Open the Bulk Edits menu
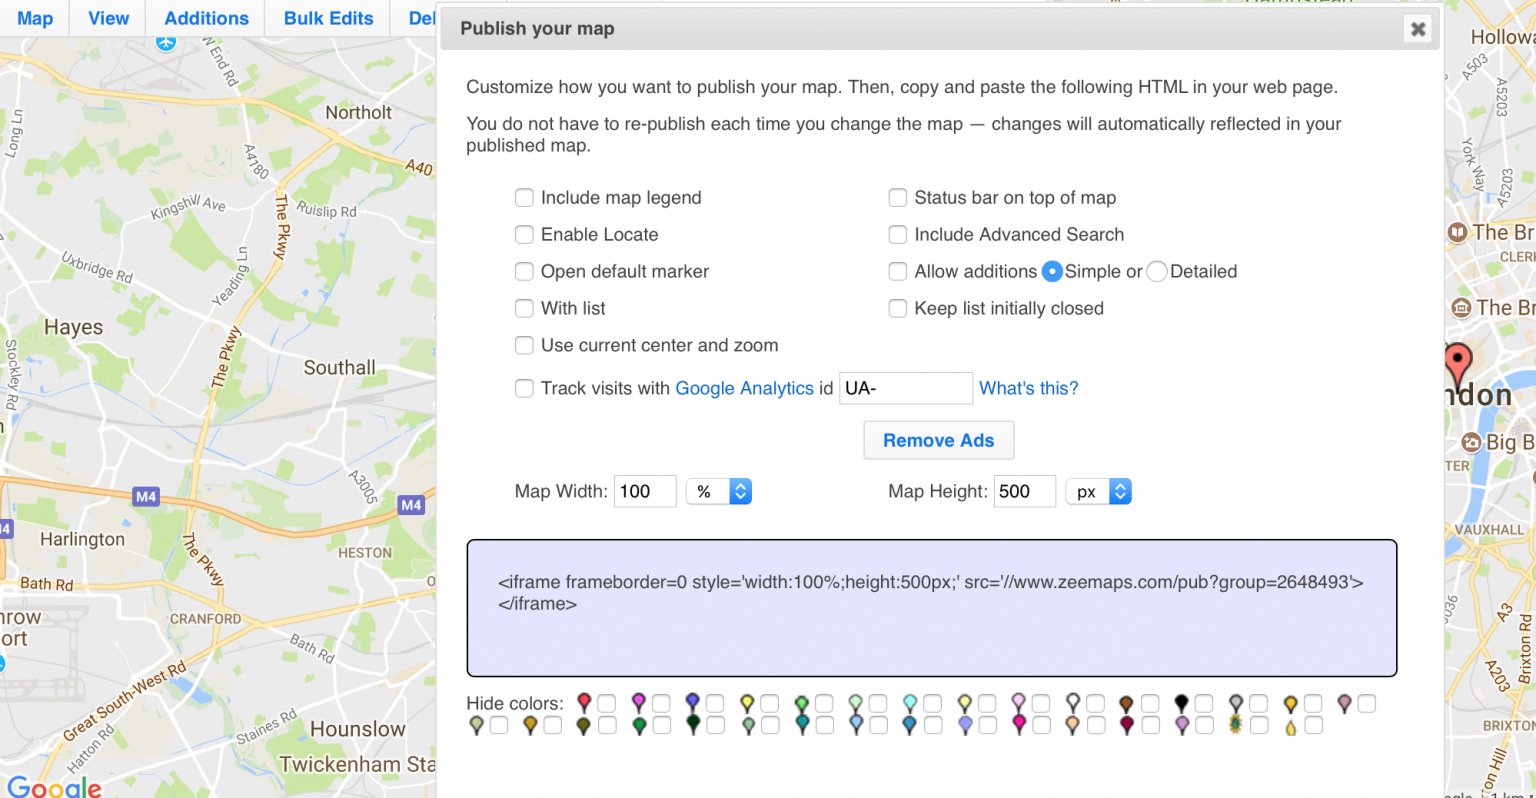Image resolution: width=1536 pixels, height=798 pixels. point(327,18)
